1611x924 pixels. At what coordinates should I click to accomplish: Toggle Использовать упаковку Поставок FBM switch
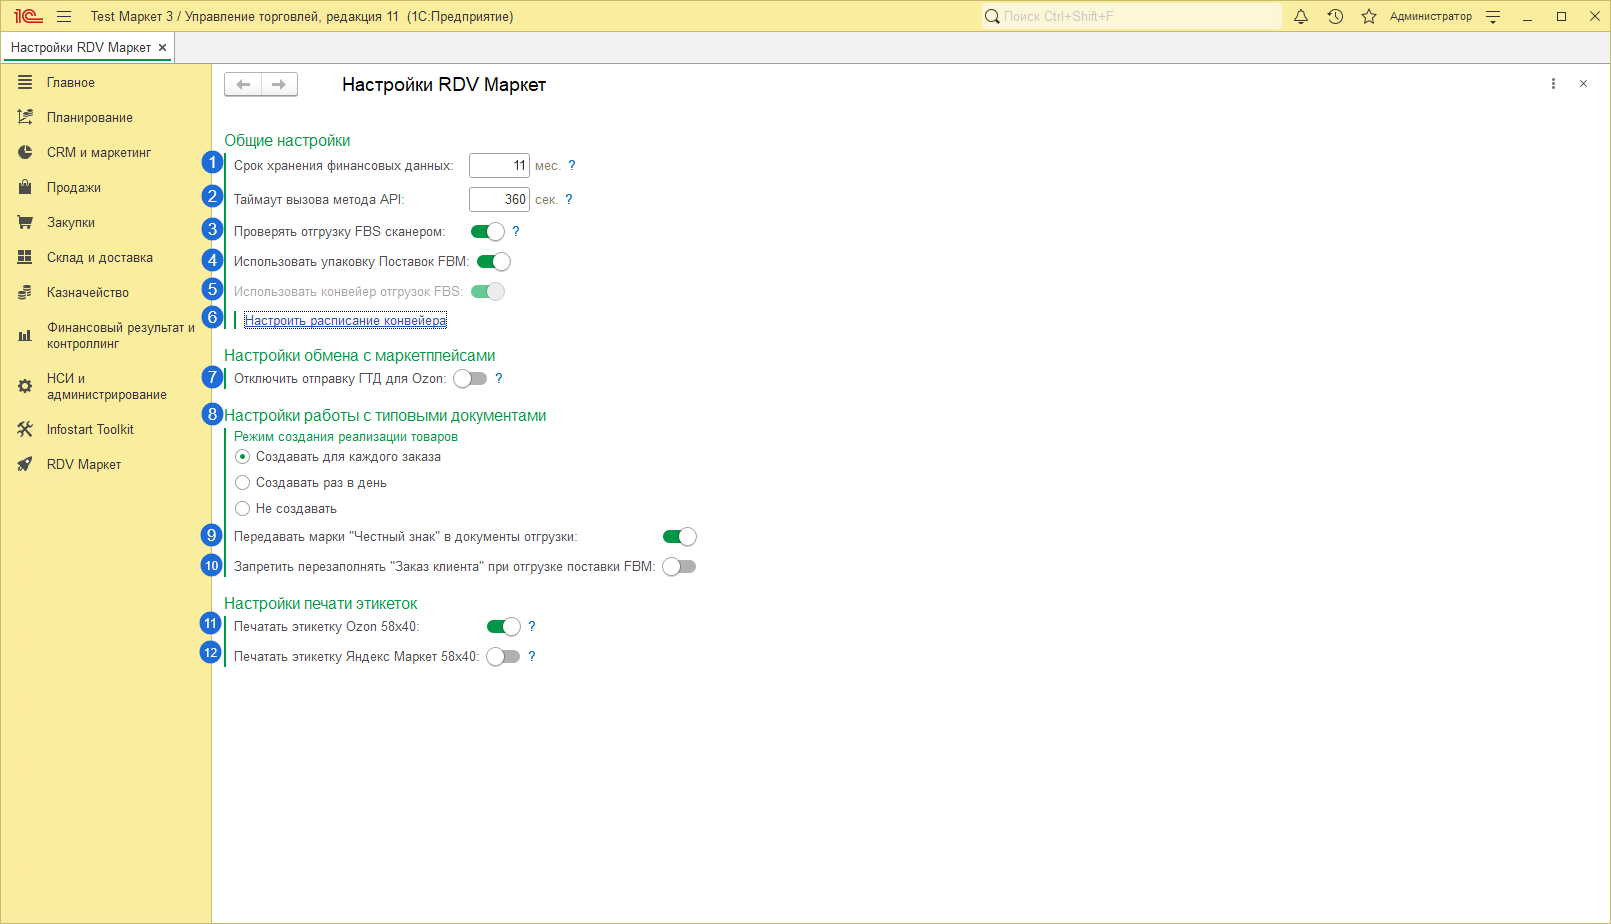point(494,262)
